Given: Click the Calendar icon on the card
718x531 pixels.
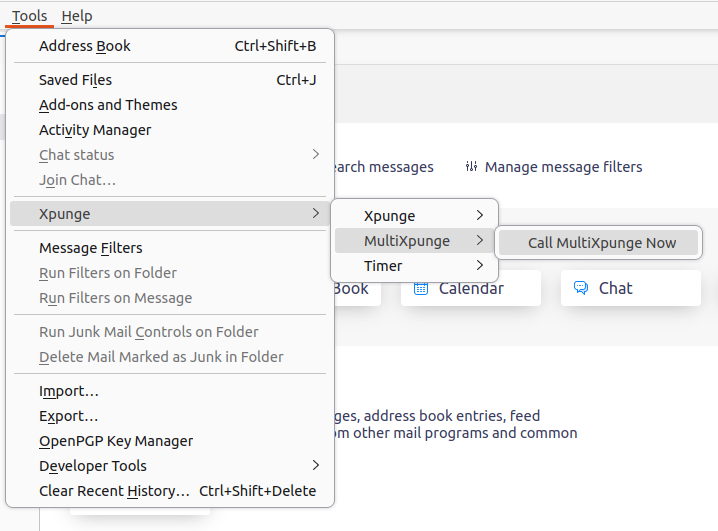Looking at the screenshot, I should (421, 288).
